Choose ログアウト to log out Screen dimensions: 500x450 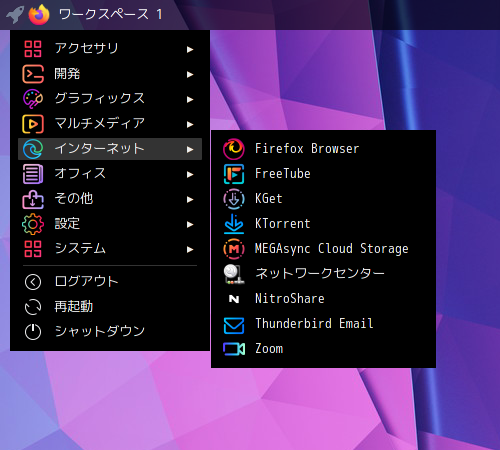point(110,282)
